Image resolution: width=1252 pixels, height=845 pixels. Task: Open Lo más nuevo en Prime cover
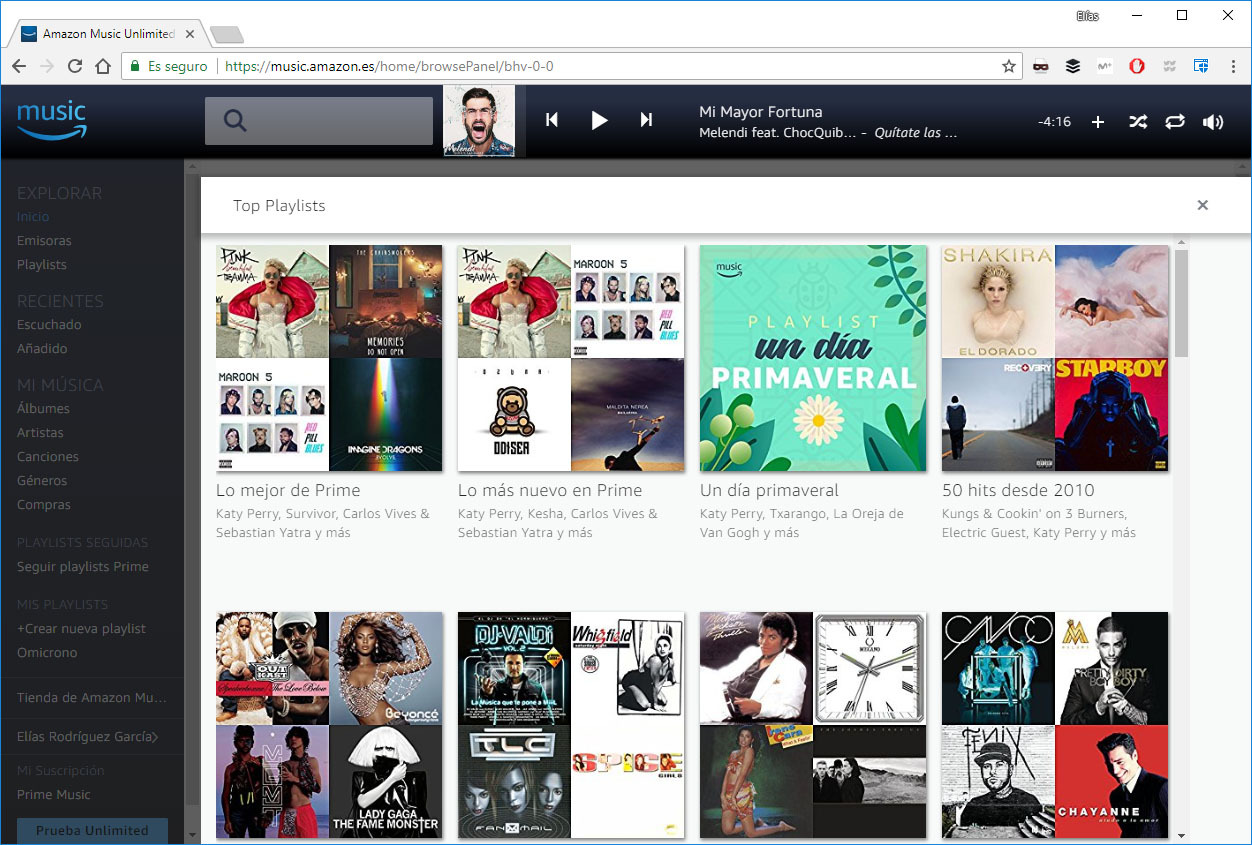[571, 358]
